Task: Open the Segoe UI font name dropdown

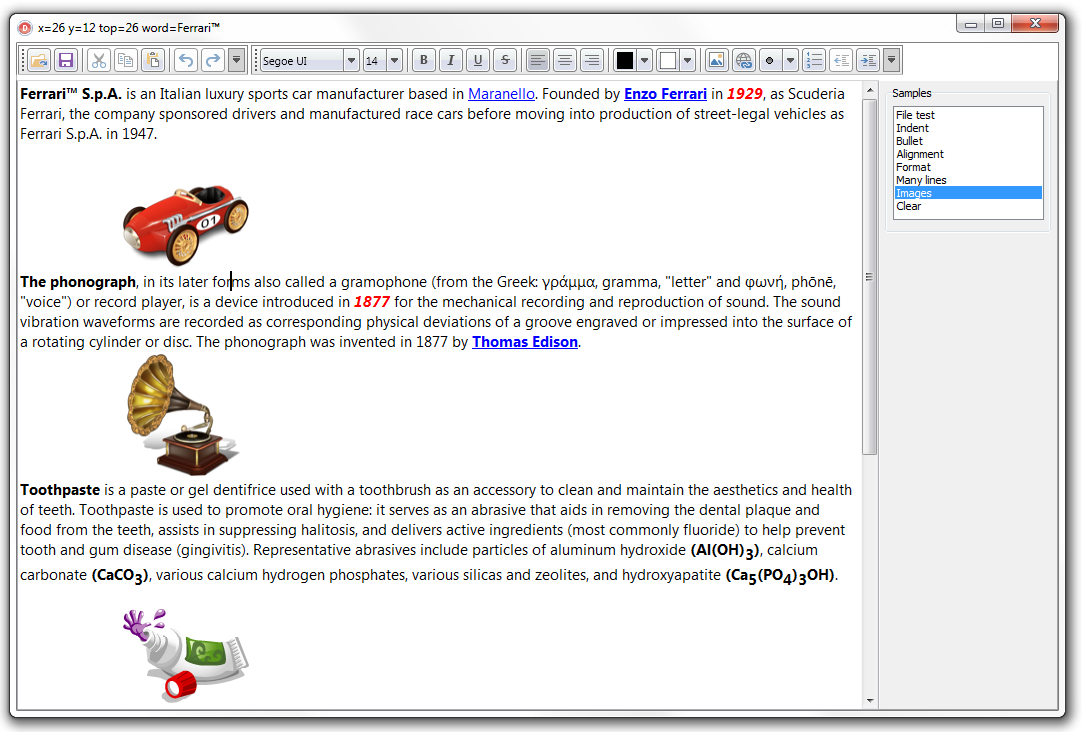Action: click(x=351, y=61)
